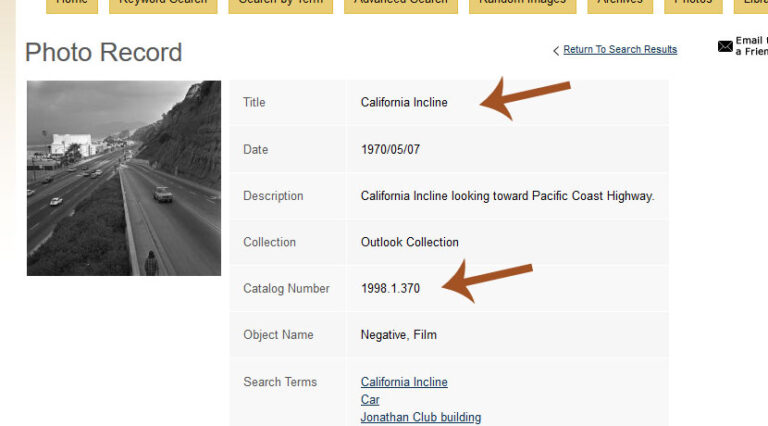Click the envelope Email a Friend icon

click(x=725, y=47)
